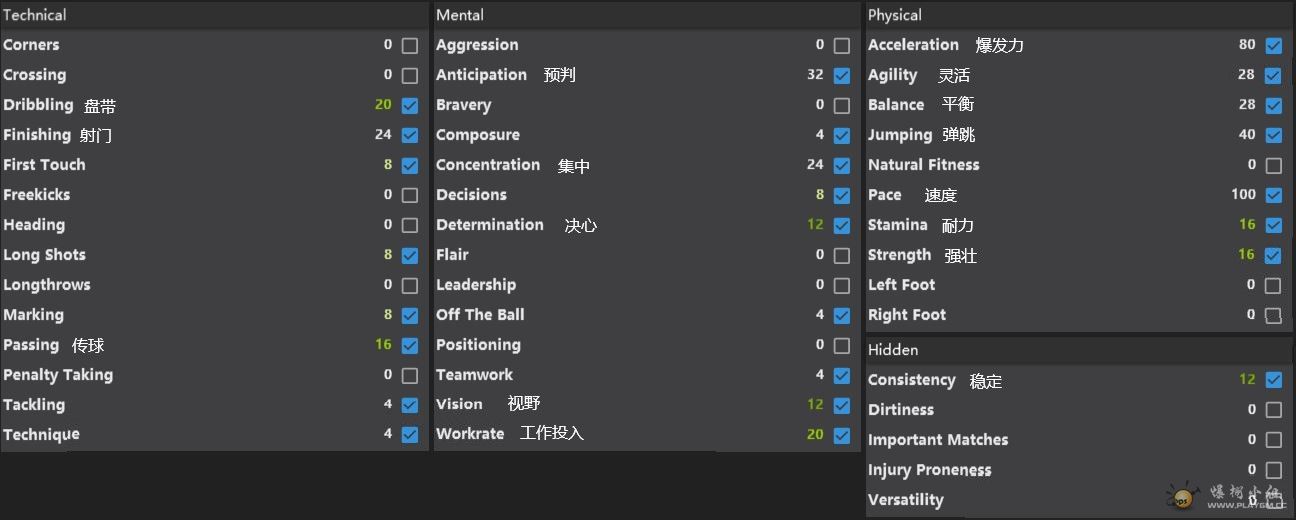Toggle the Finishing checkbox off
This screenshot has width=1296, height=520.
coord(410,135)
